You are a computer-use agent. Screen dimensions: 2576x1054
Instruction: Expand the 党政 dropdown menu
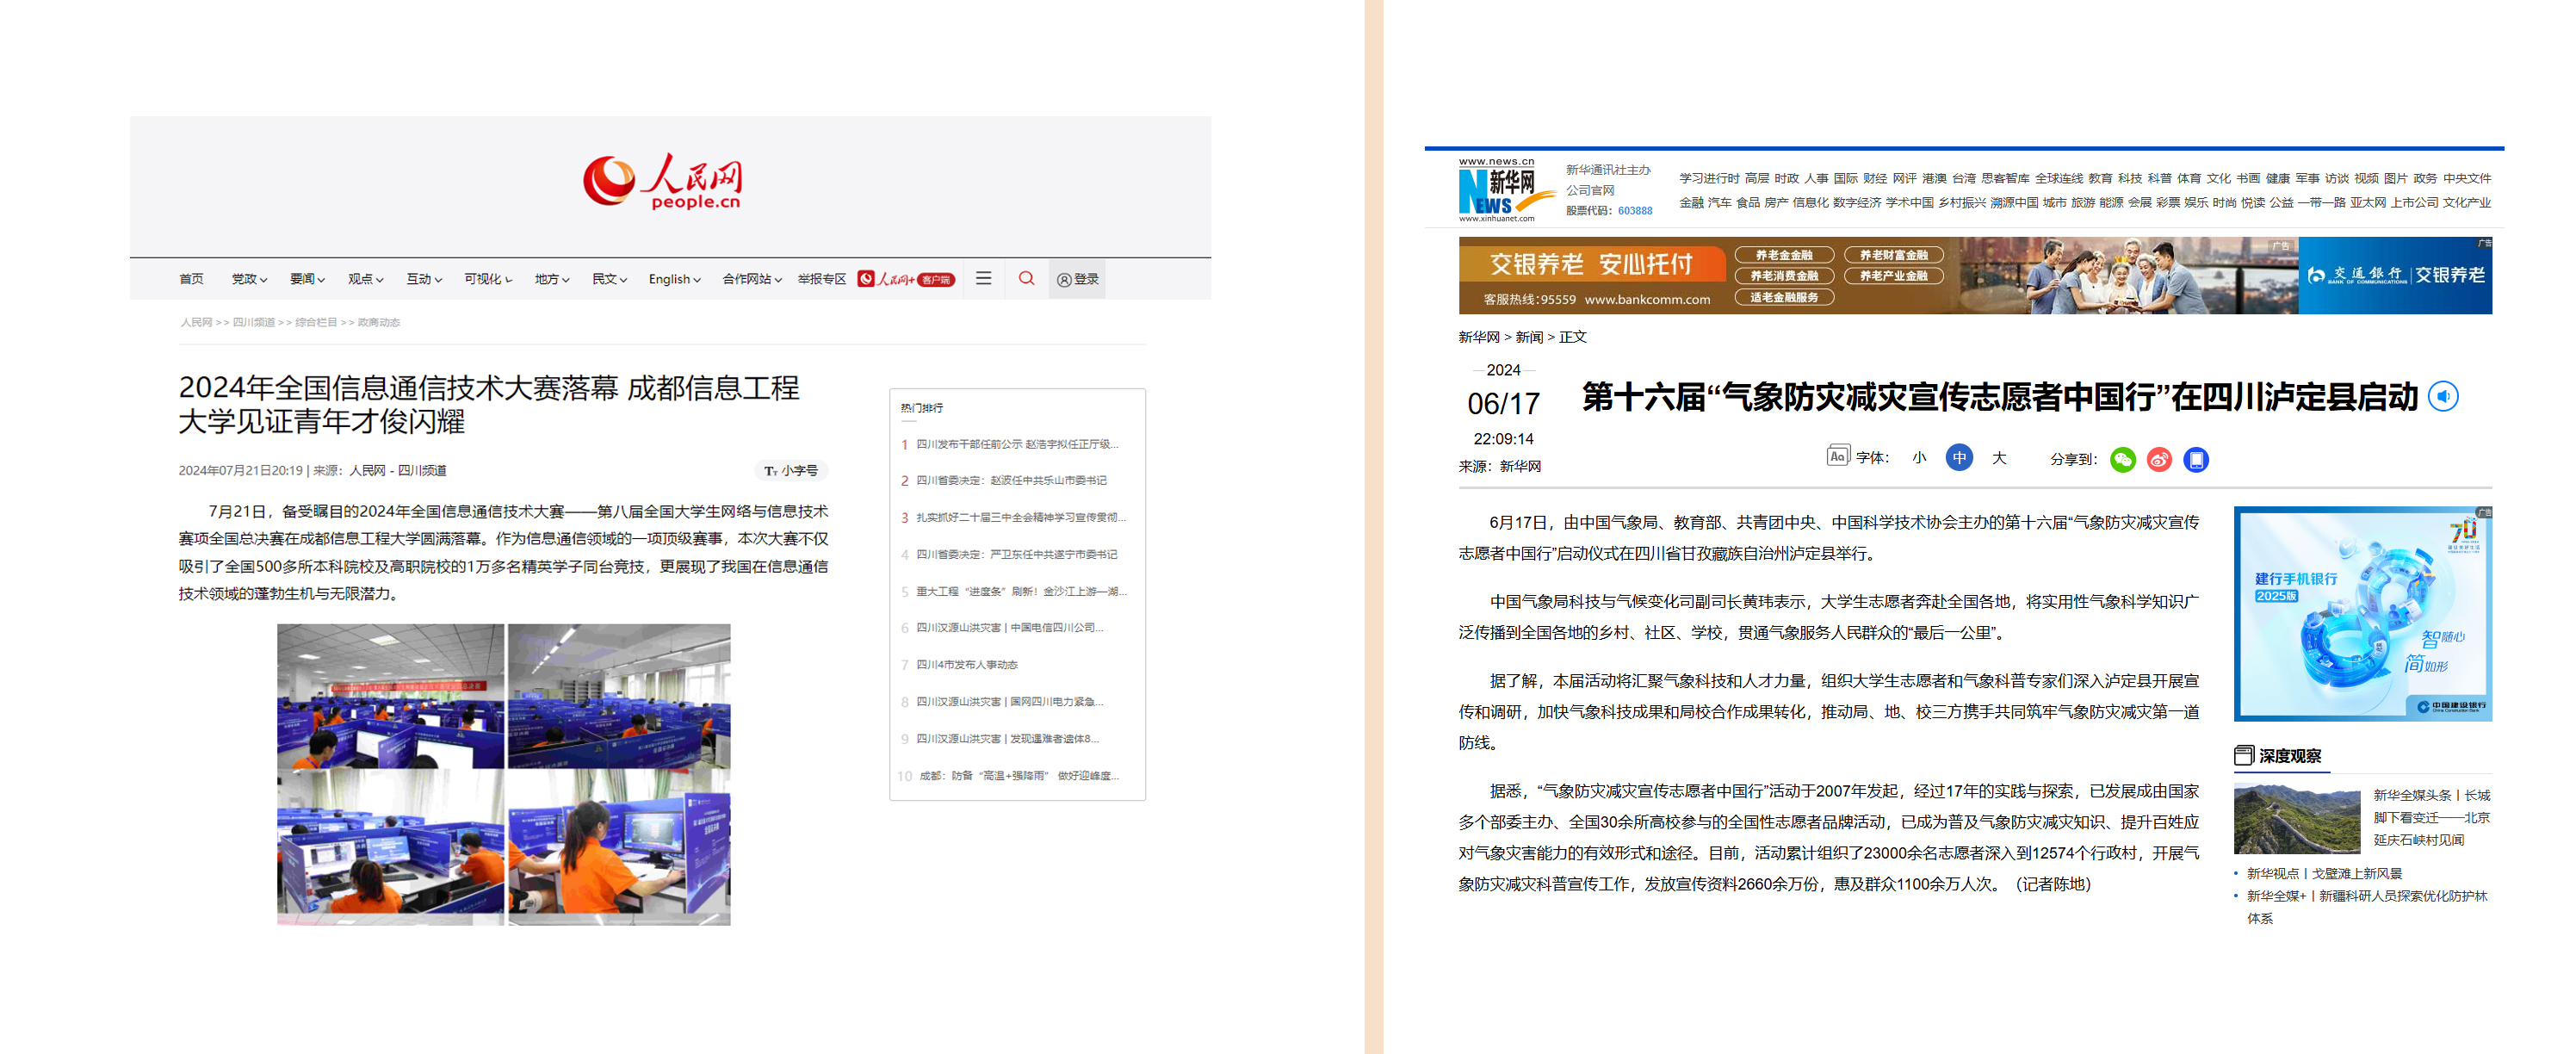click(x=249, y=279)
